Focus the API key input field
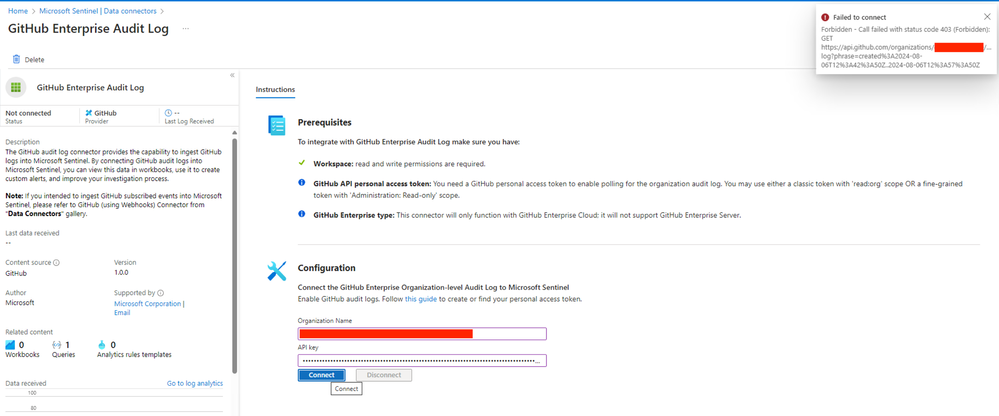 click(x=422, y=361)
